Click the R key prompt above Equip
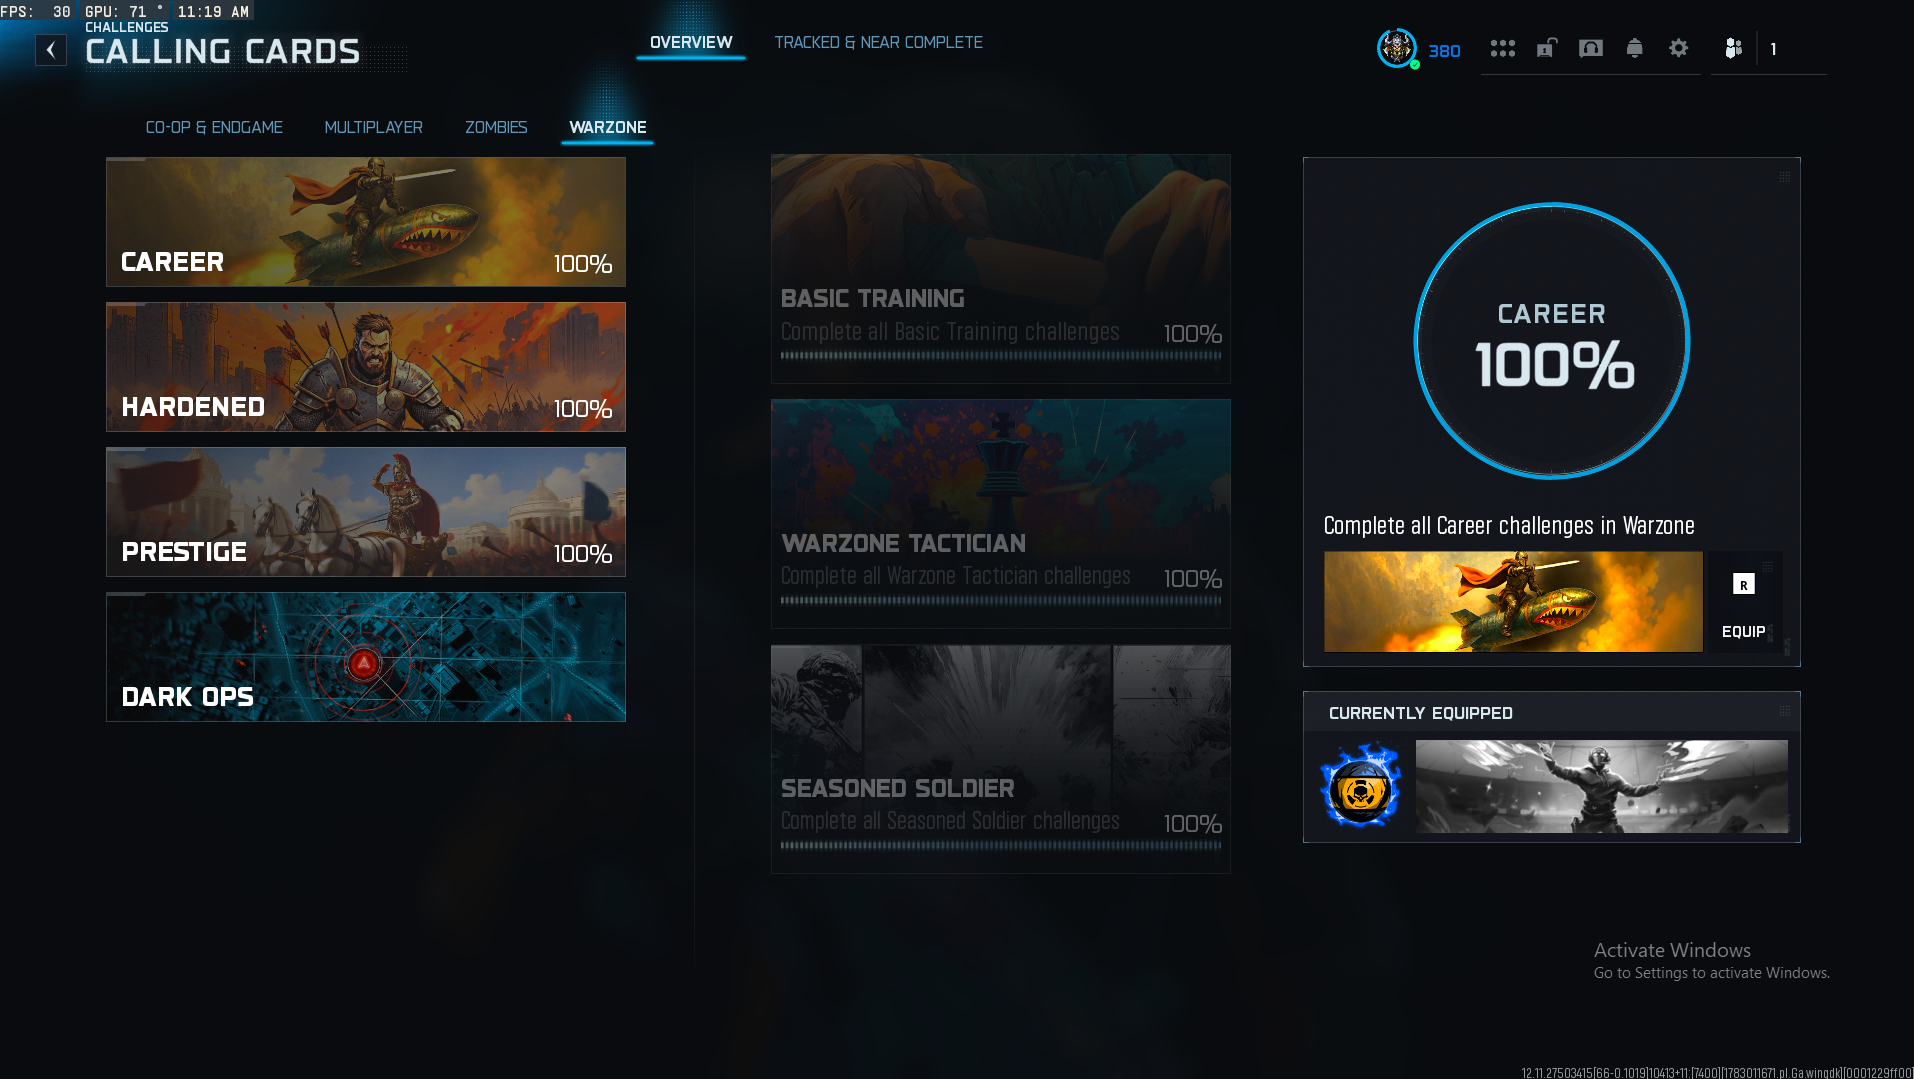The image size is (1914, 1079). click(1743, 585)
